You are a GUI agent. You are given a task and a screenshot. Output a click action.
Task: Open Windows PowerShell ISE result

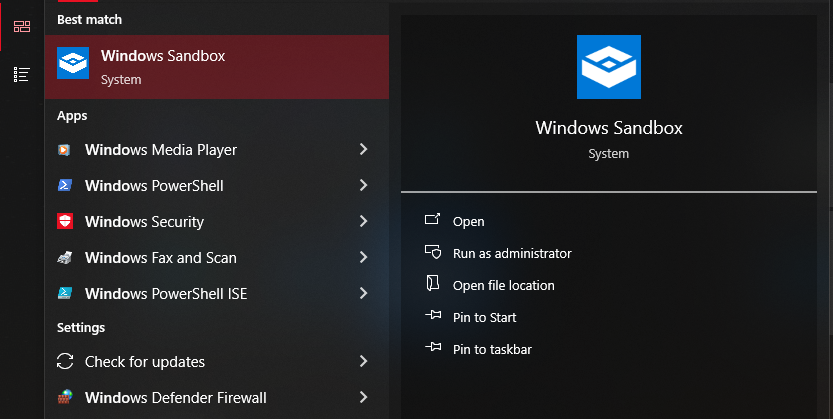(x=217, y=293)
